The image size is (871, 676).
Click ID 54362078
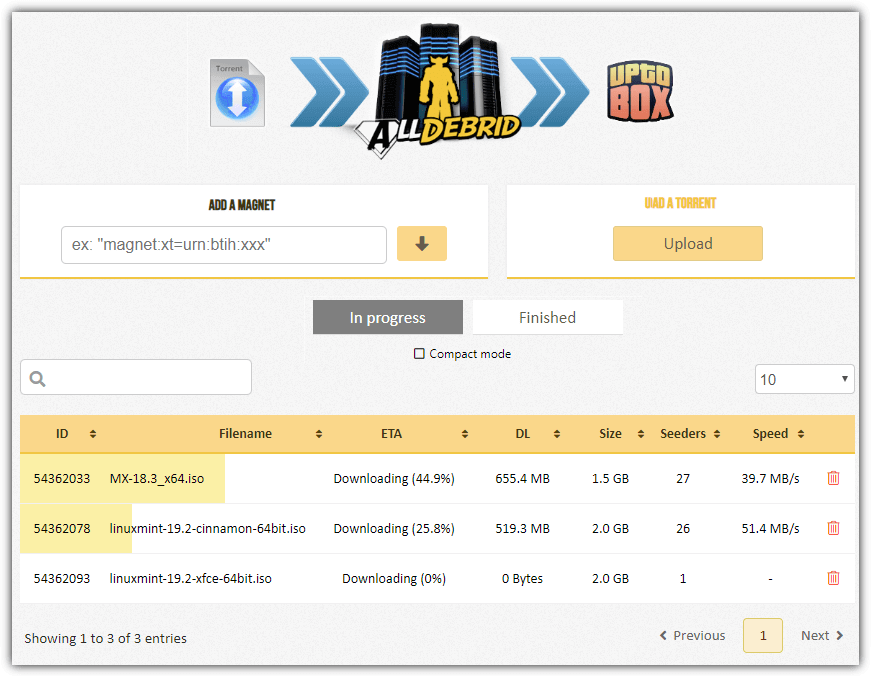pos(62,528)
